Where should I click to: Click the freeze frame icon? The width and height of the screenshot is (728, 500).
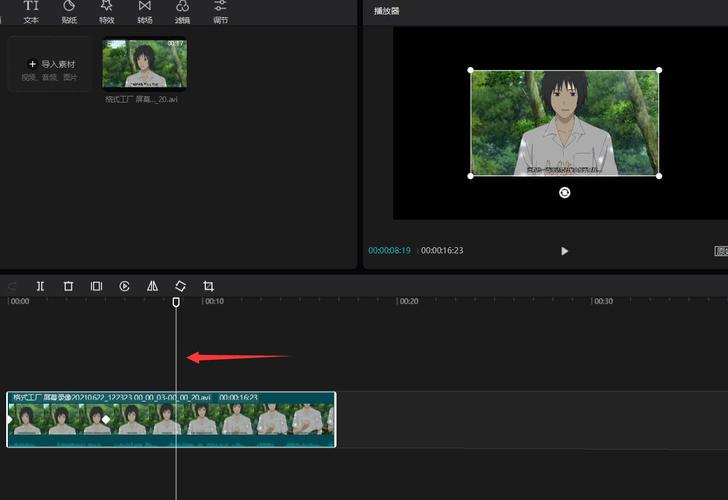click(97, 286)
